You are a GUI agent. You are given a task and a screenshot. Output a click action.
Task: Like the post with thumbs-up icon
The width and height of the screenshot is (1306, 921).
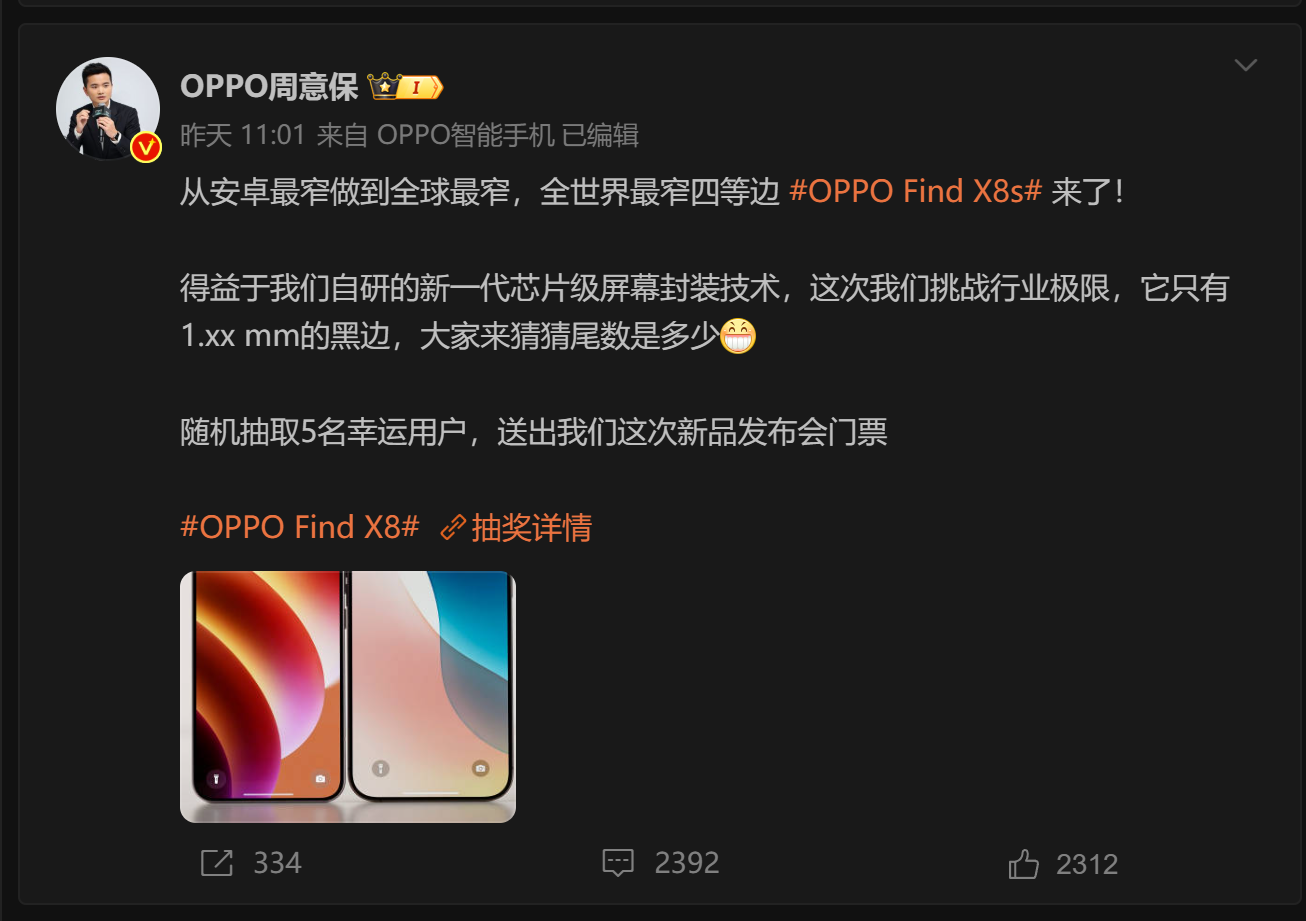[1024, 863]
